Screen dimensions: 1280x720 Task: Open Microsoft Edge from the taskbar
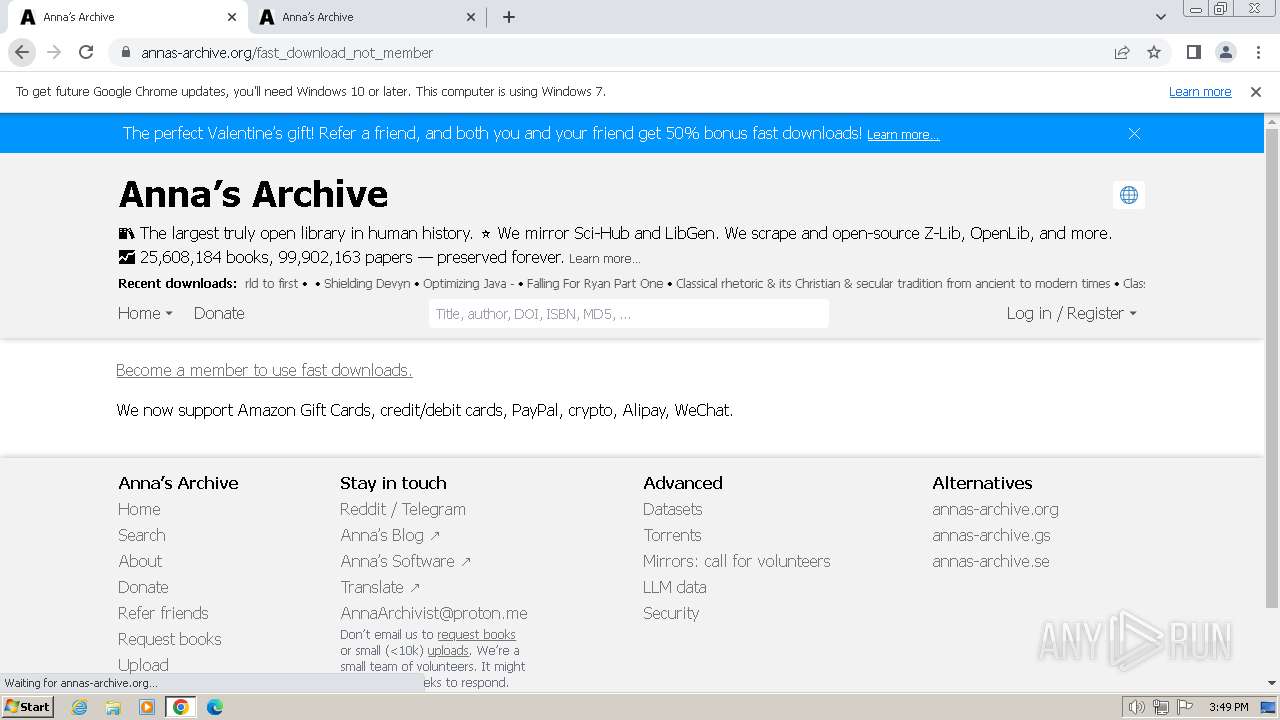coord(215,707)
